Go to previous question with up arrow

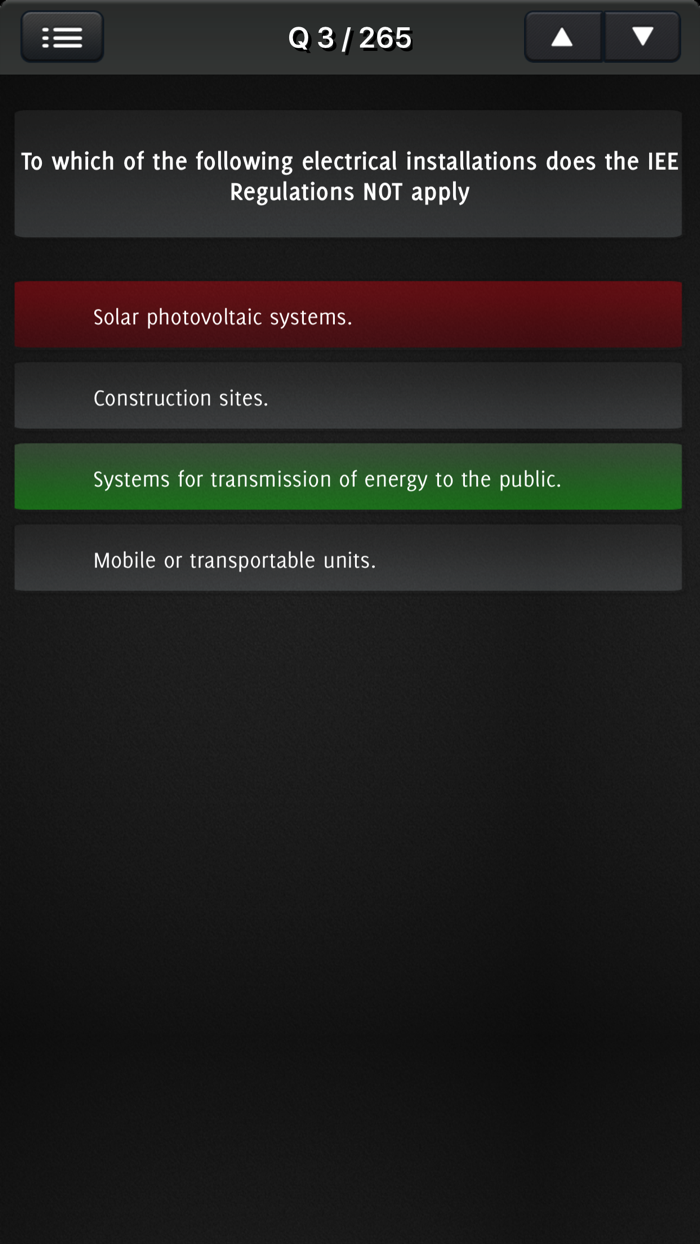click(563, 37)
